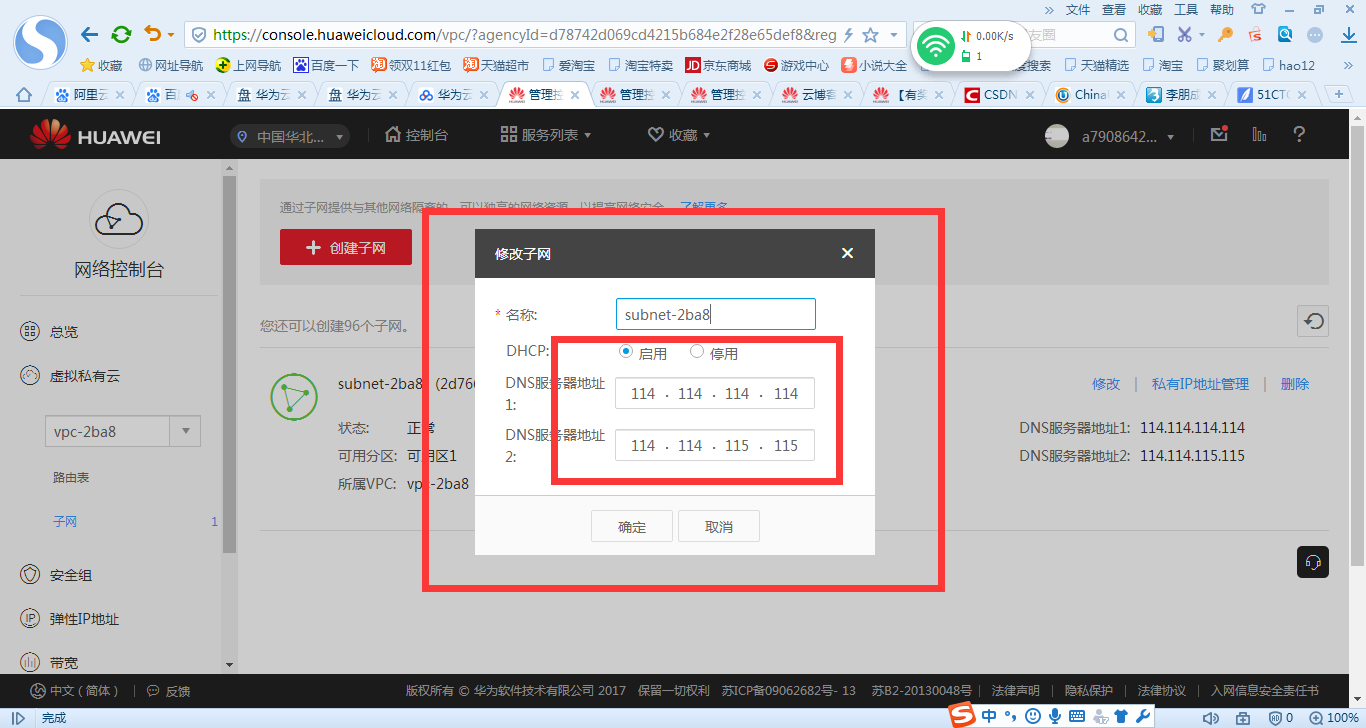Open the billing chart icon in the header
1366x728 pixels.
point(1259,134)
